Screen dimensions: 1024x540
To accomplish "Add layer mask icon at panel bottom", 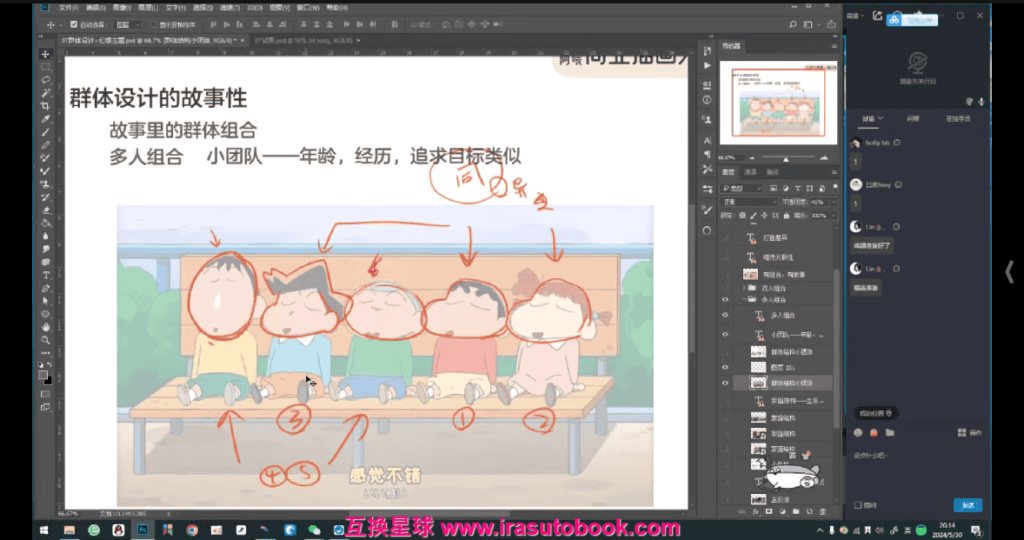I will pos(769,512).
